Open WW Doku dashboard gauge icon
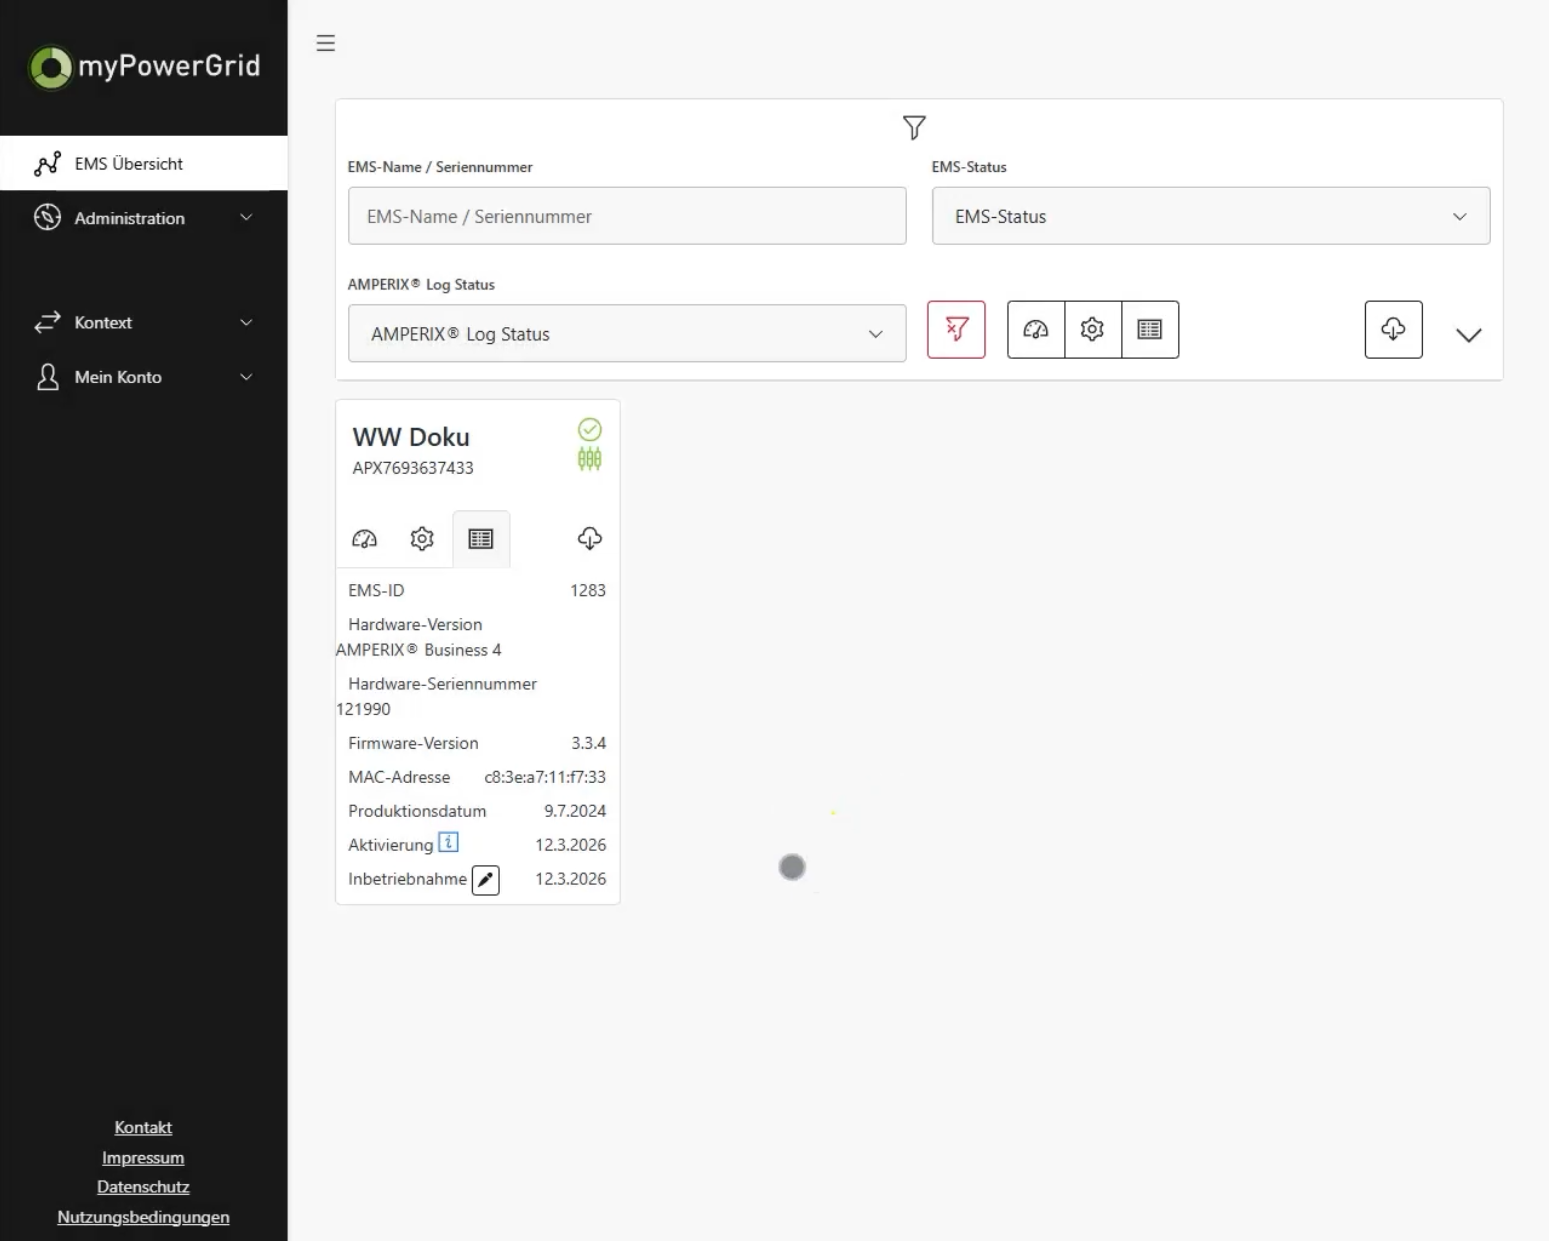The height and width of the screenshot is (1241, 1549). tap(365, 539)
